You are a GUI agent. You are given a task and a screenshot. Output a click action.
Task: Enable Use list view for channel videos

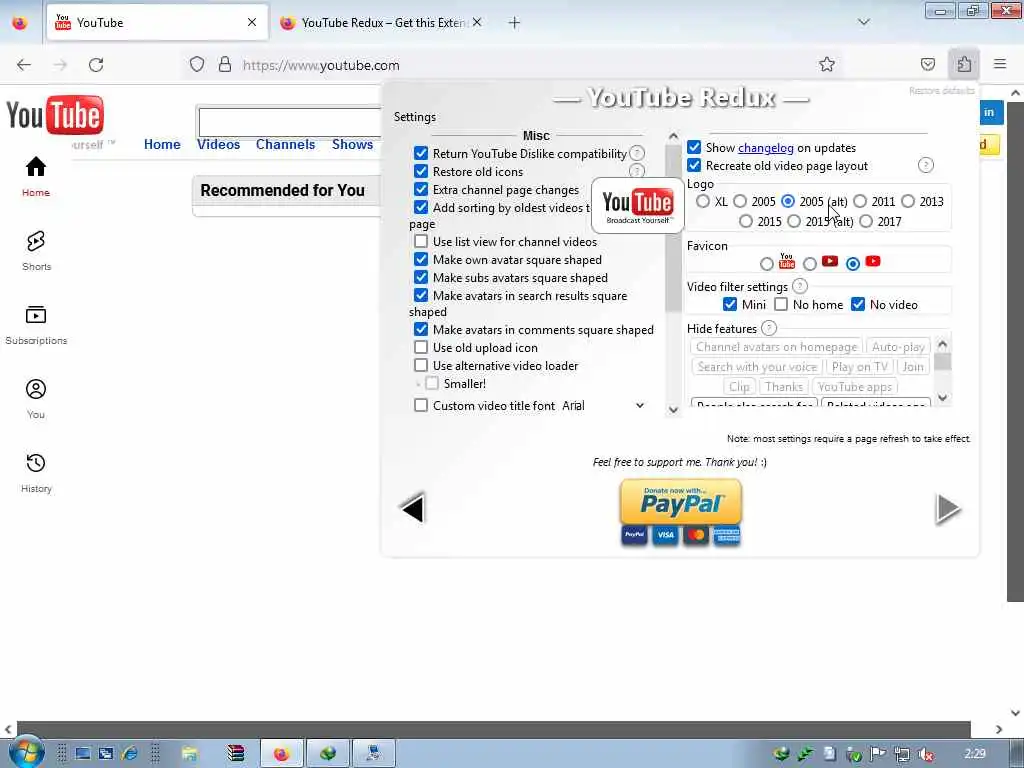coord(421,242)
